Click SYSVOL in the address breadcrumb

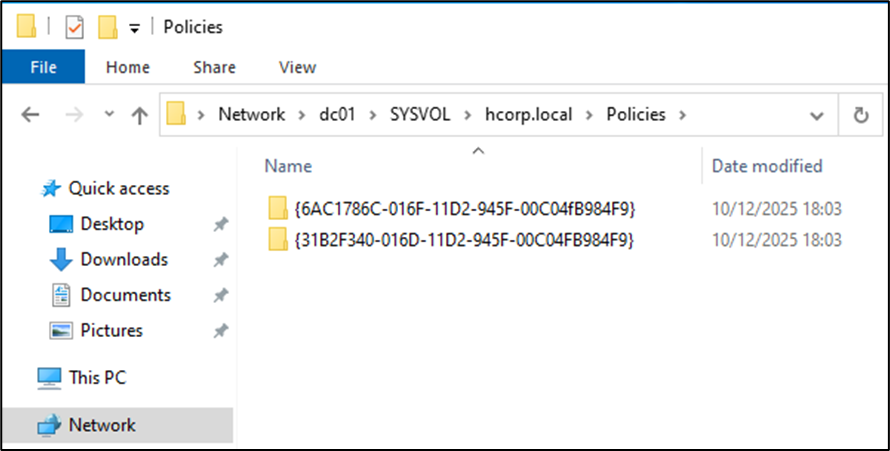point(419,114)
